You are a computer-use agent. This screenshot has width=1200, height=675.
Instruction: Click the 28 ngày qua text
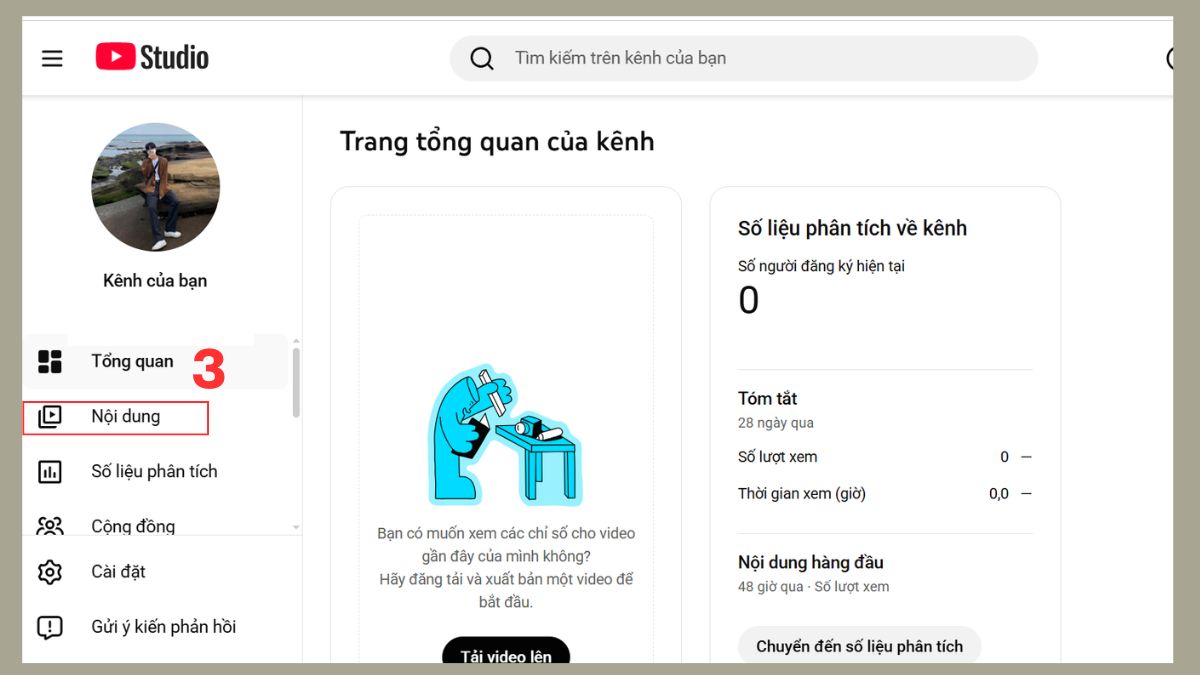click(x=776, y=423)
